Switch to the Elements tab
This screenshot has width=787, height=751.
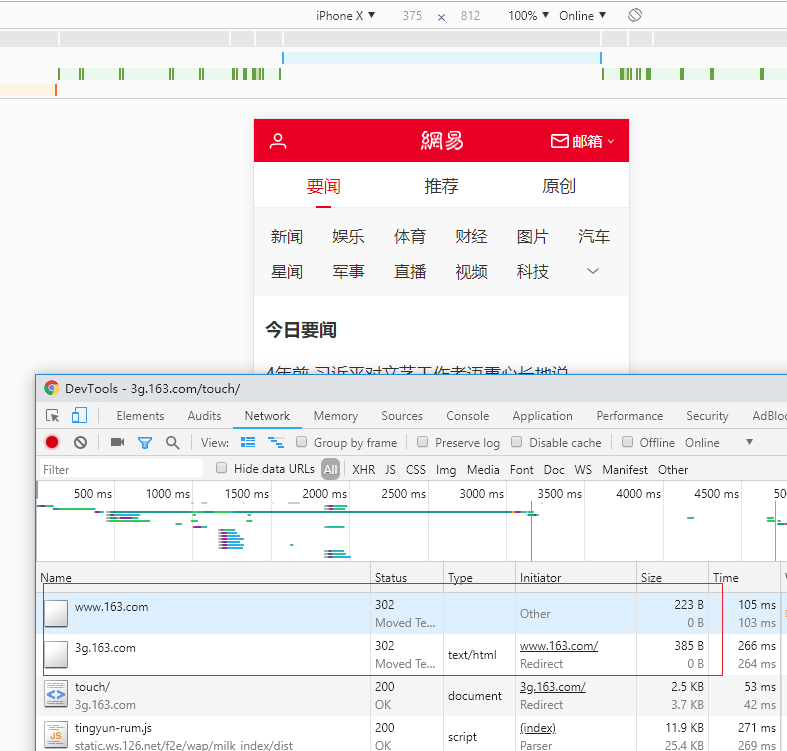pos(141,416)
